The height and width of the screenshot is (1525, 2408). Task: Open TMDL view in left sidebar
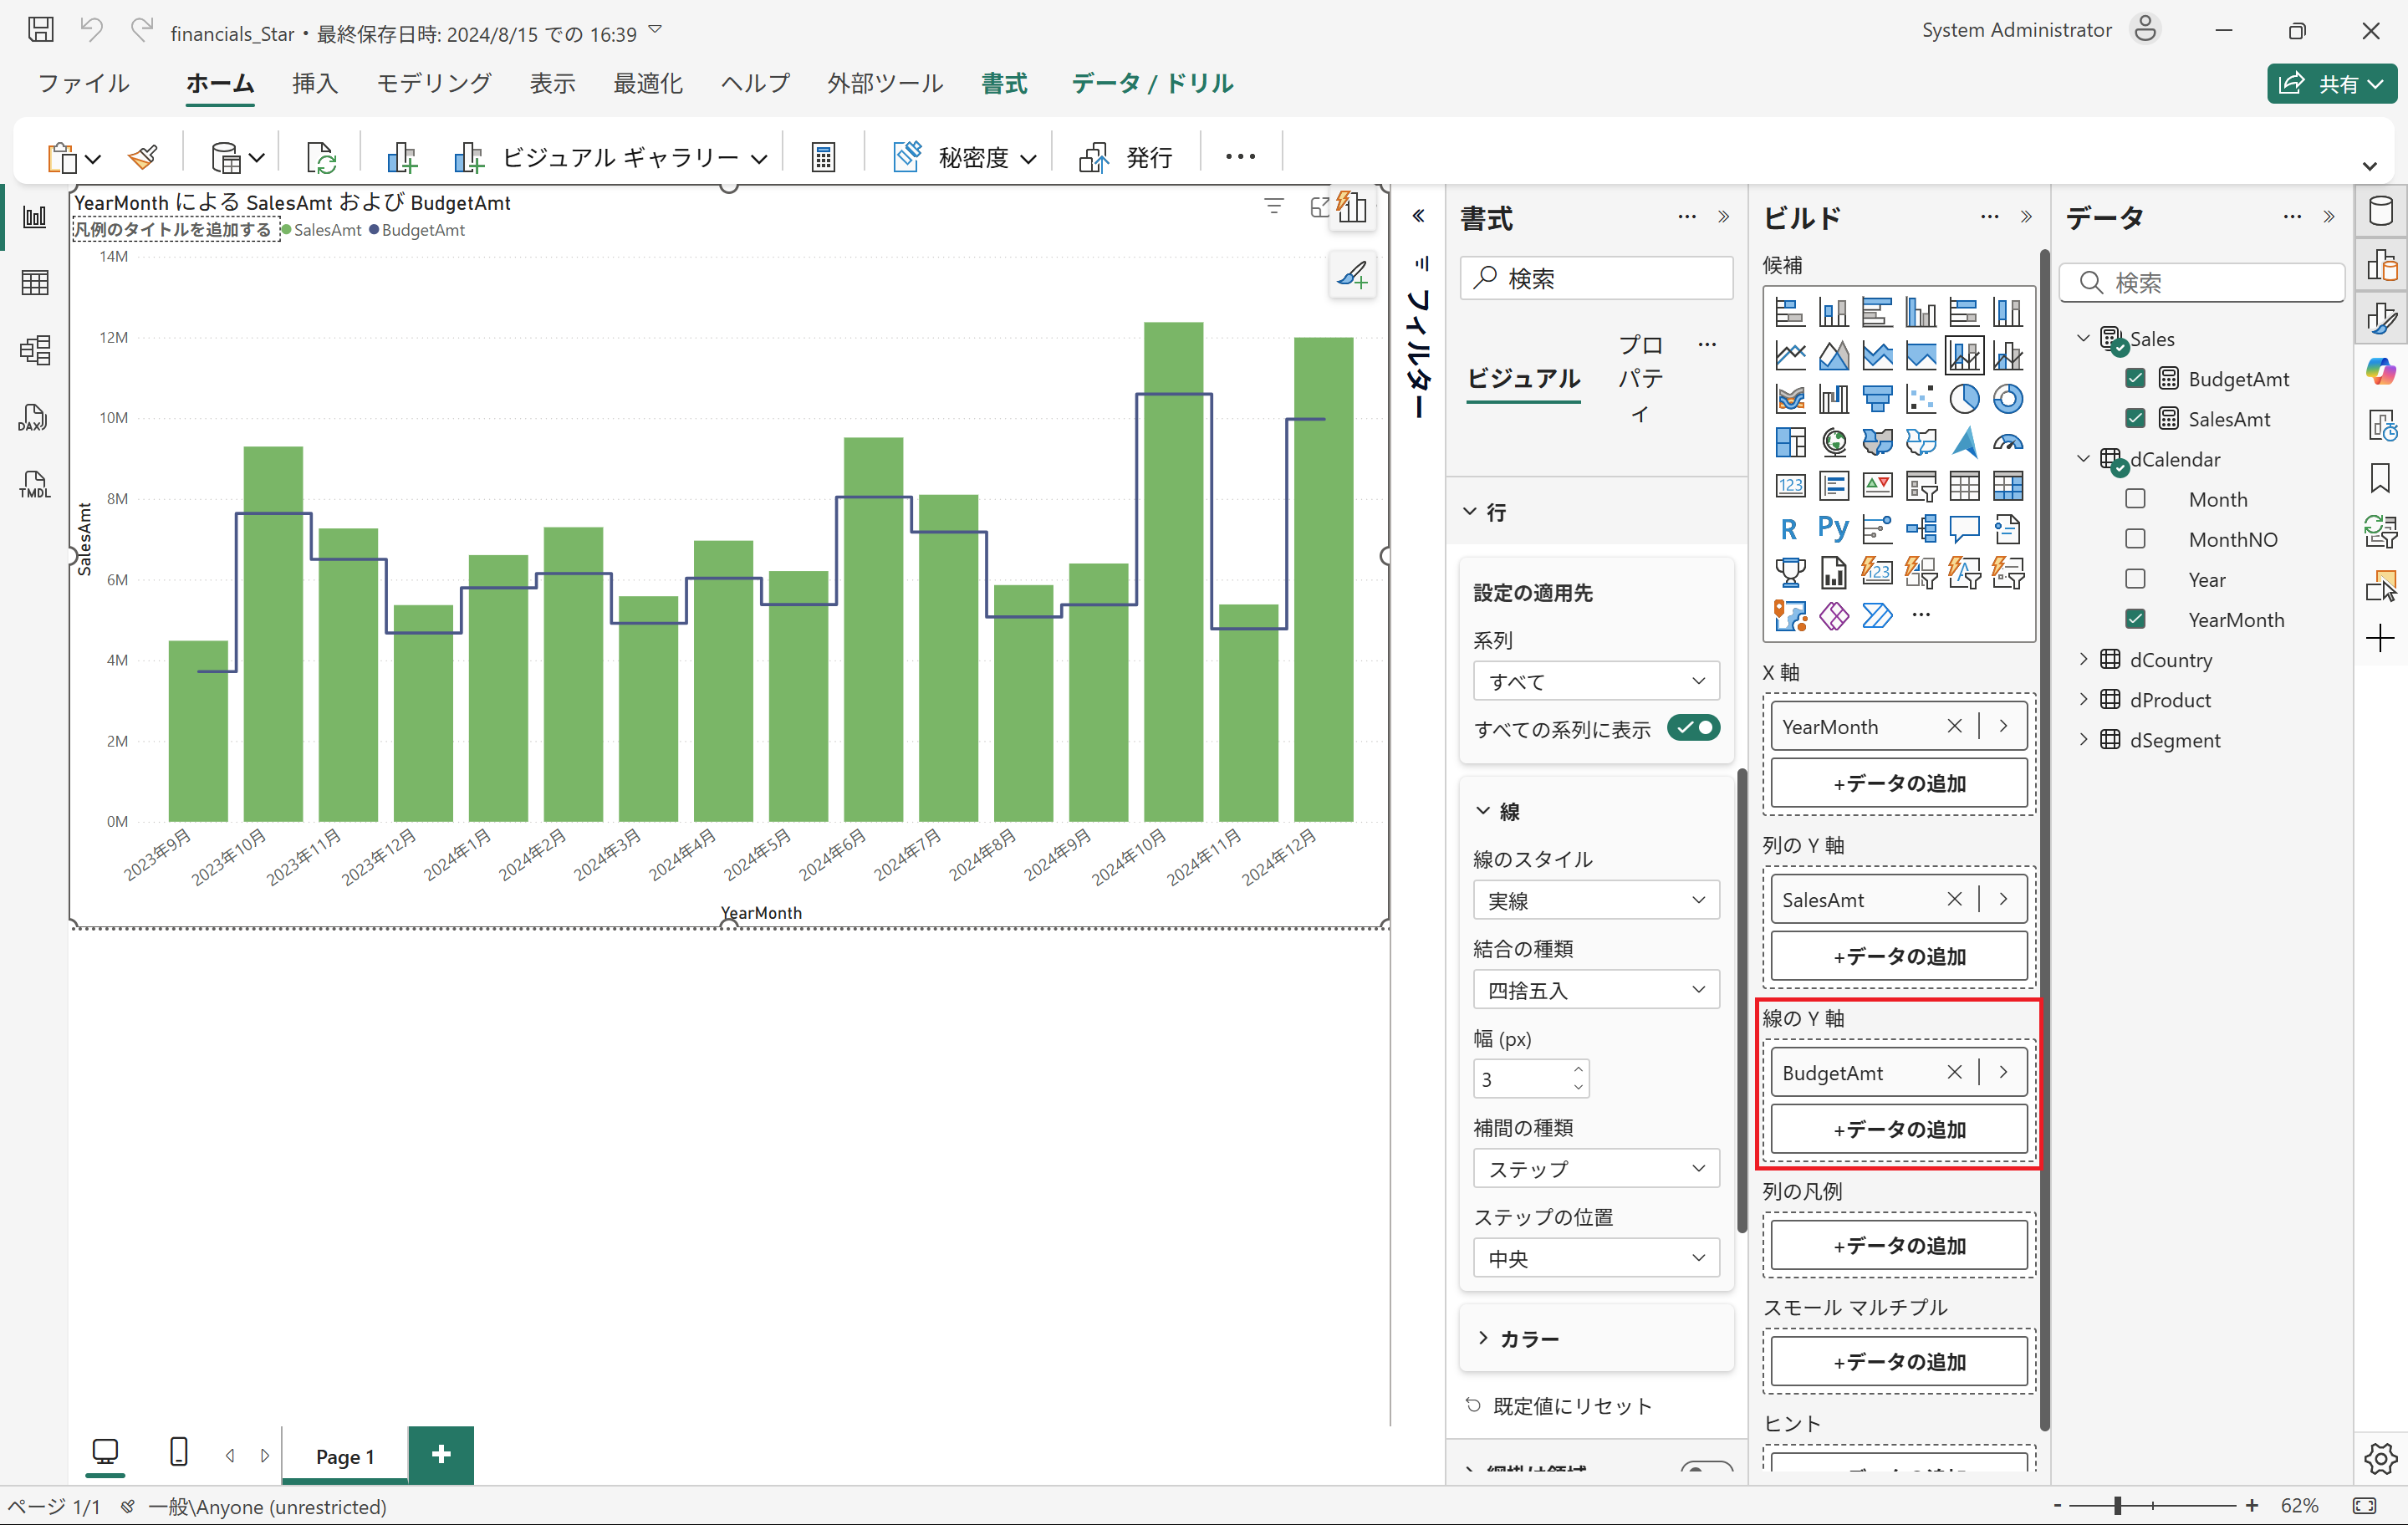[34, 486]
